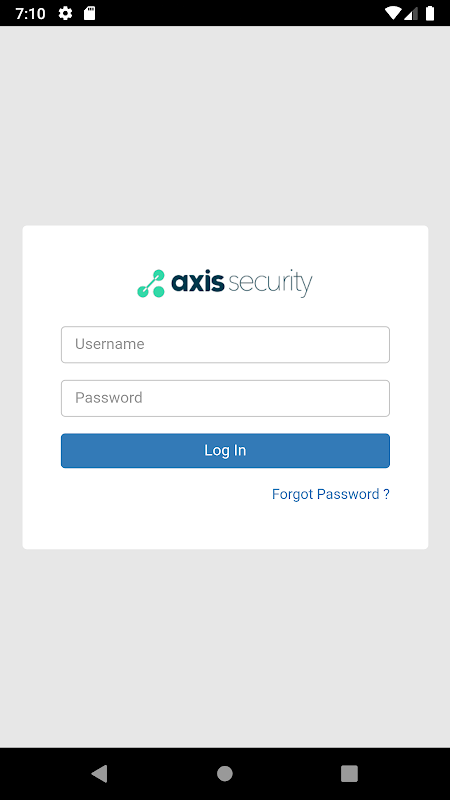This screenshot has width=450, height=800.
Task: Tap the cellular signal strength icon
Action: pyautogui.click(x=411, y=13)
